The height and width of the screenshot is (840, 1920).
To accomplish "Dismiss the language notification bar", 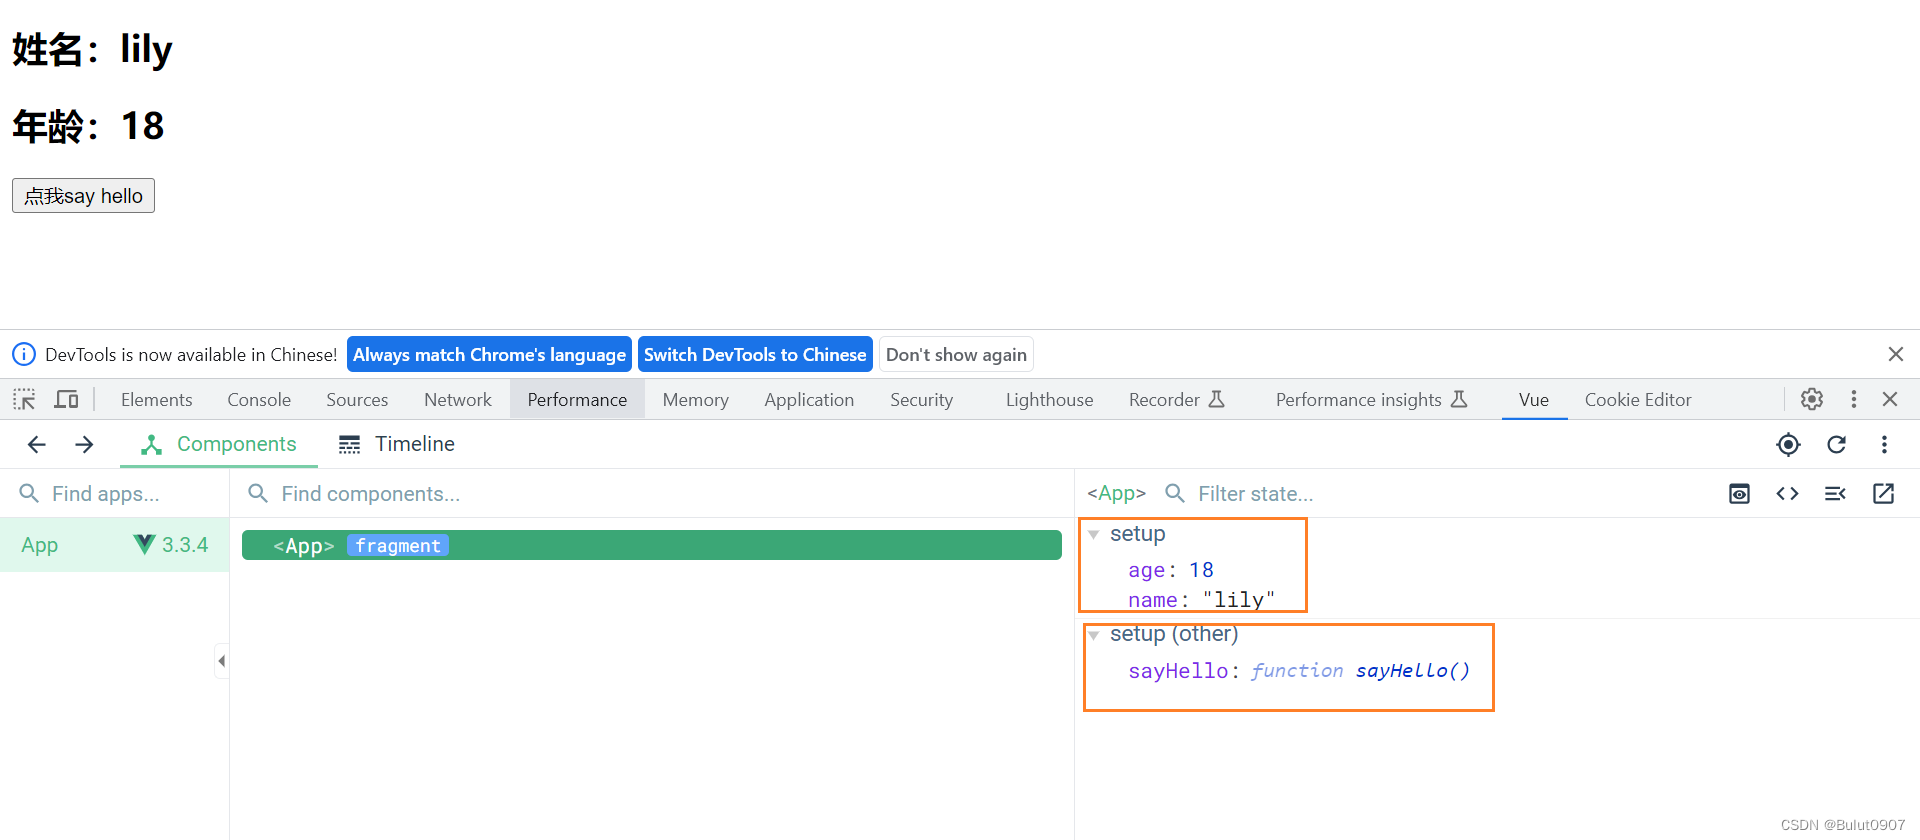I will tap(1896, 354).
